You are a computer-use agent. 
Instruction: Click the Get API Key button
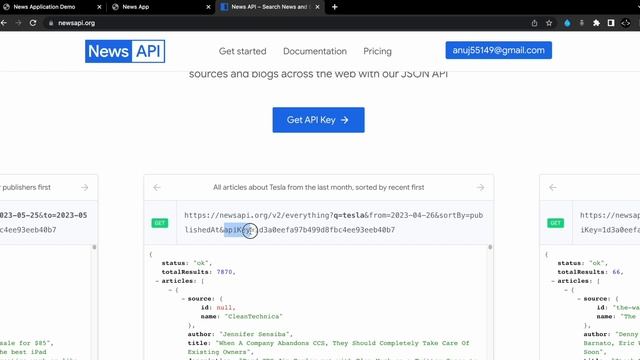[x=318, y=120]
